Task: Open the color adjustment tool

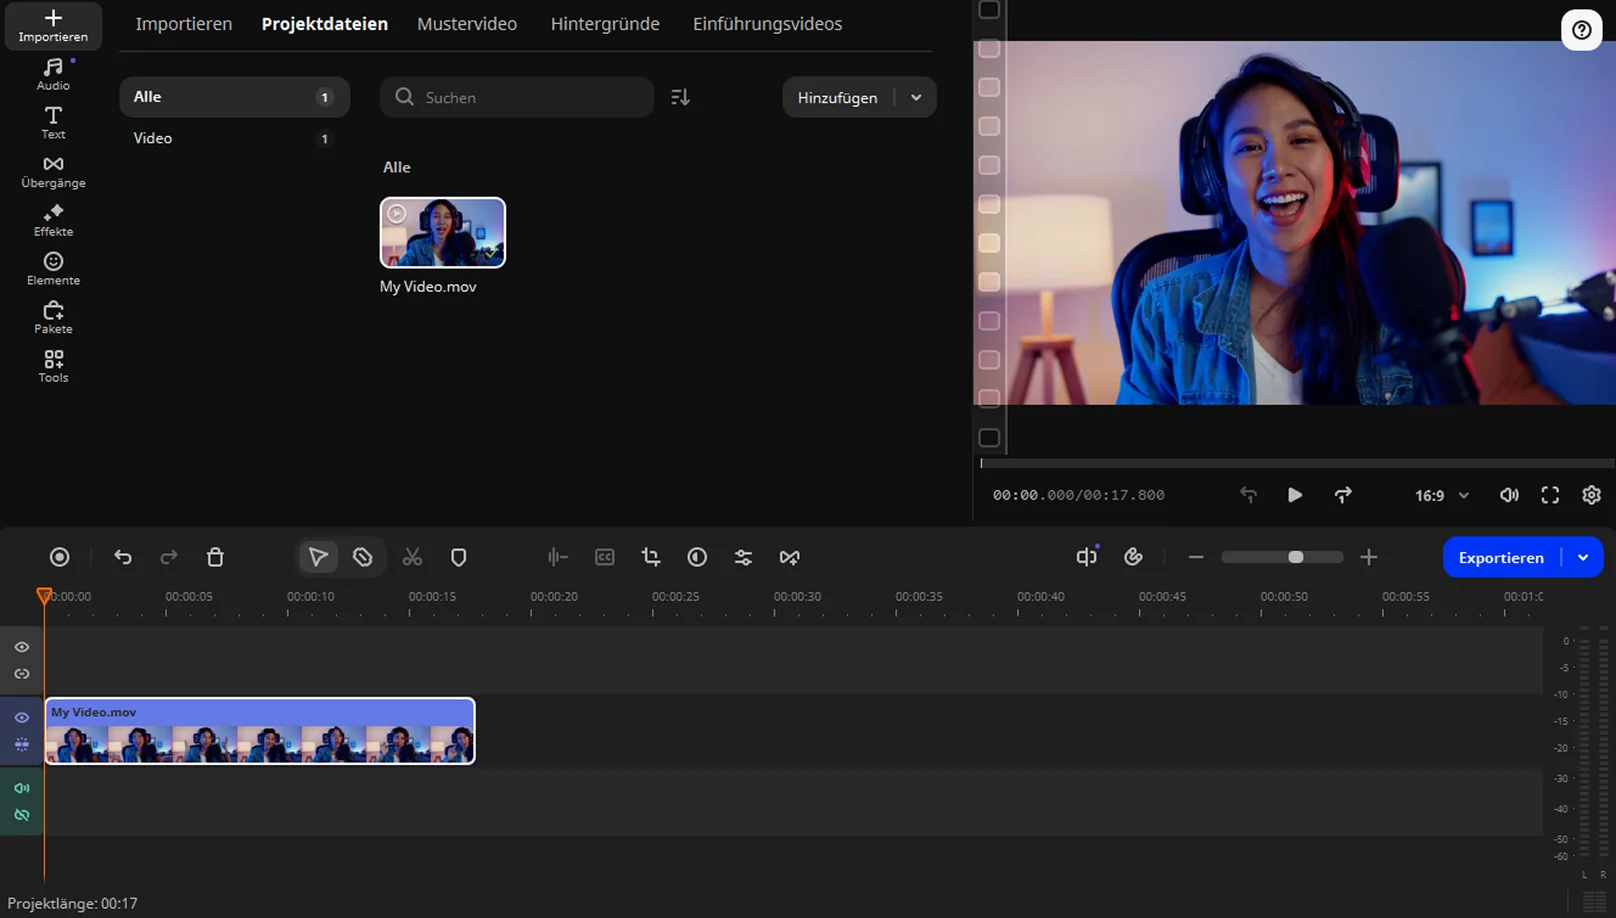Action: pos(697,557)
